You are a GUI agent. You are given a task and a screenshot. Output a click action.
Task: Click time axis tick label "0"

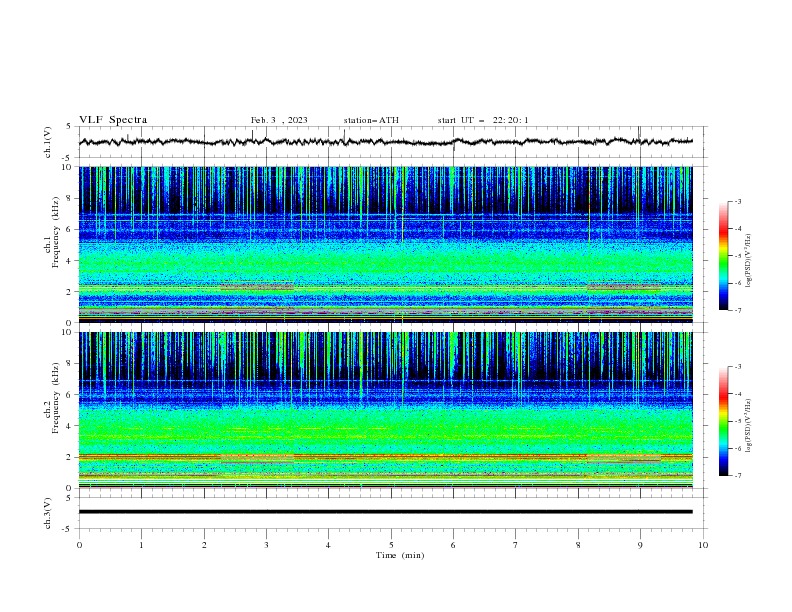coord(79,545)
